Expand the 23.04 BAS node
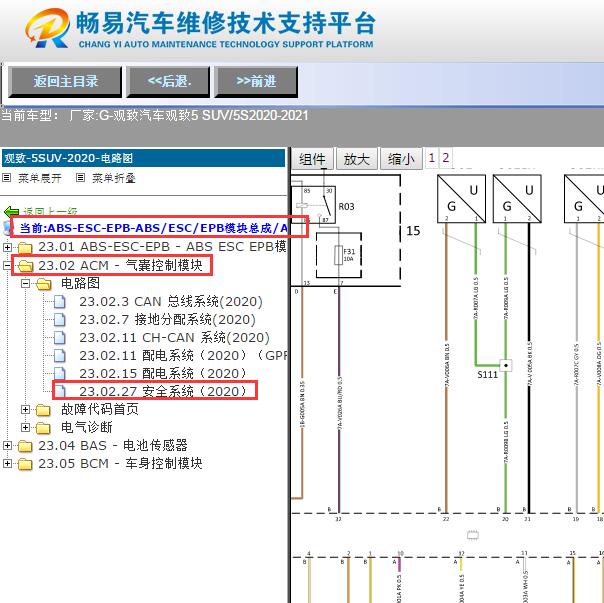 7,445
